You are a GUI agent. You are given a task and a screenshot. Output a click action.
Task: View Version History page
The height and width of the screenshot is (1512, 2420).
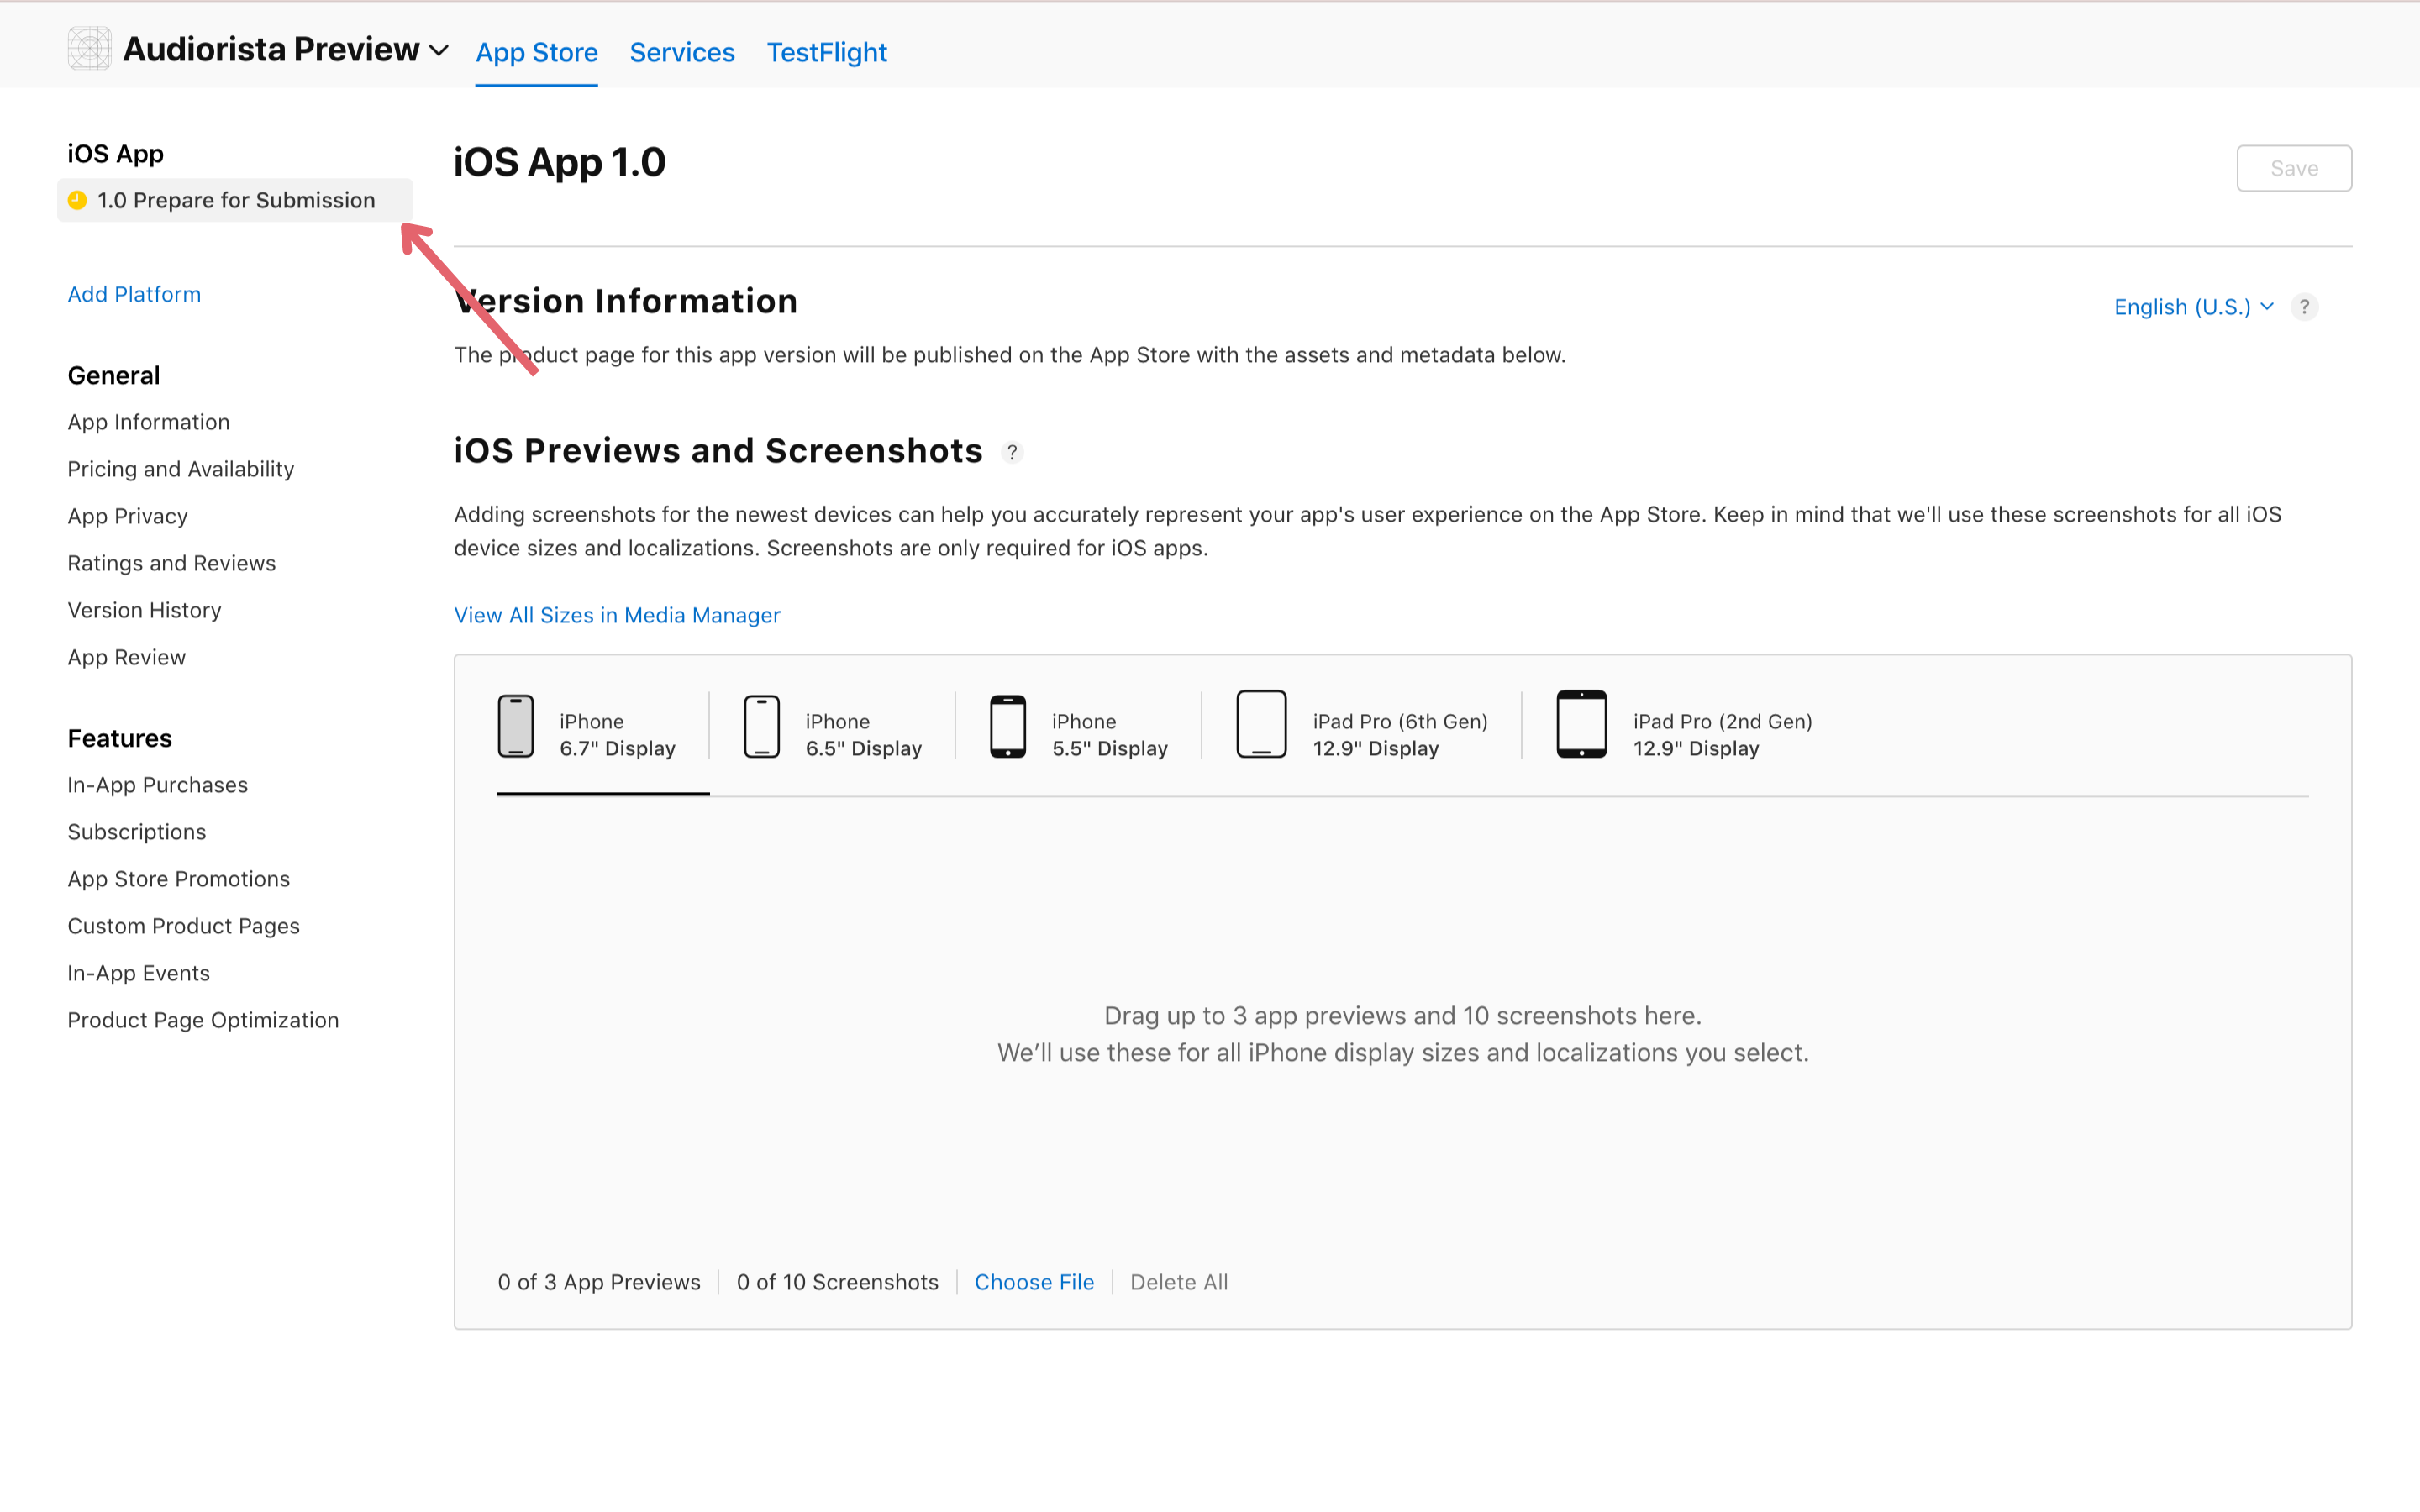coord(145,610)
